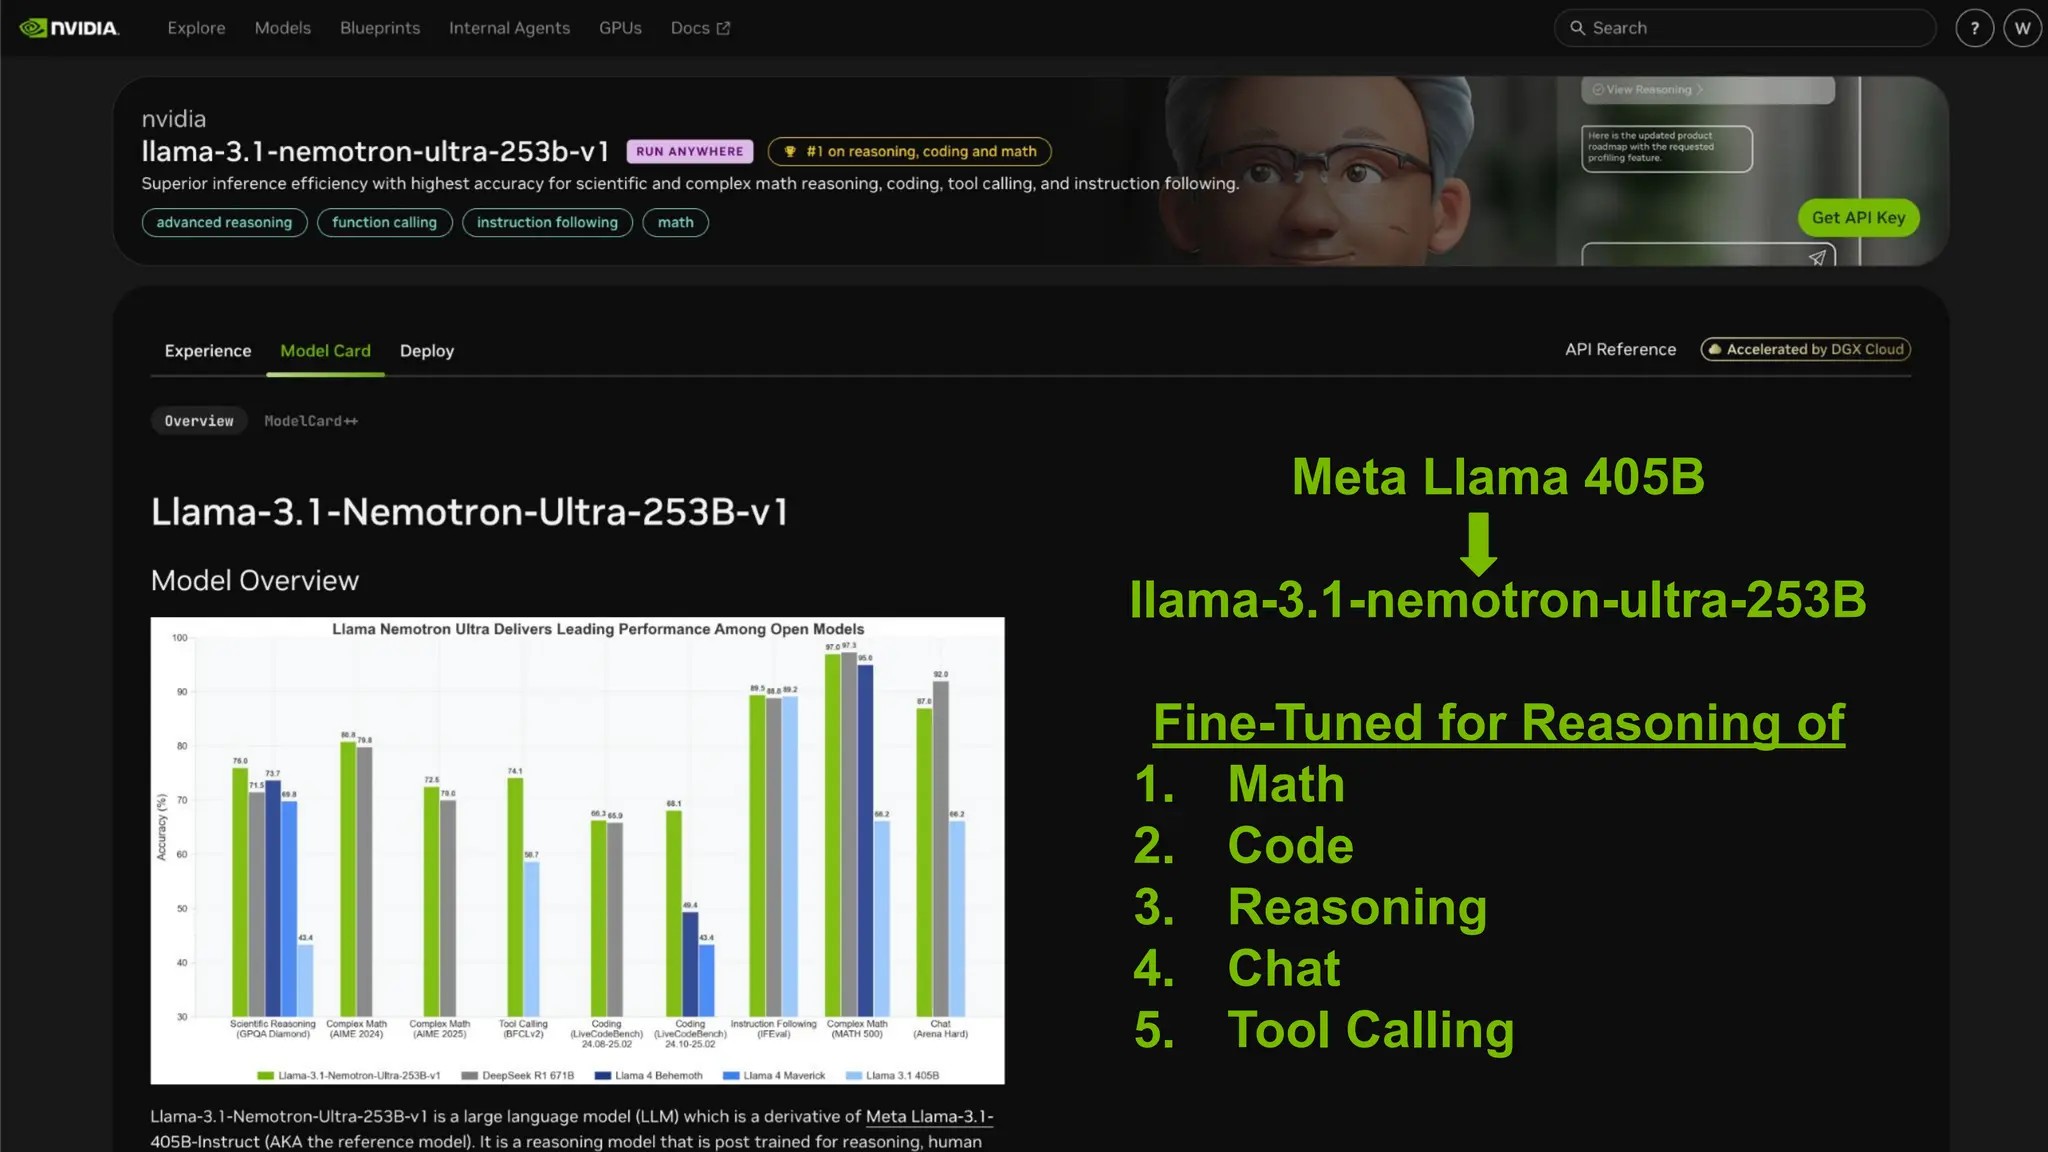2048x1152 pixels.
Task: Open the W user profile avatar
Action: pyautogui.click(x=2022, y=28)
